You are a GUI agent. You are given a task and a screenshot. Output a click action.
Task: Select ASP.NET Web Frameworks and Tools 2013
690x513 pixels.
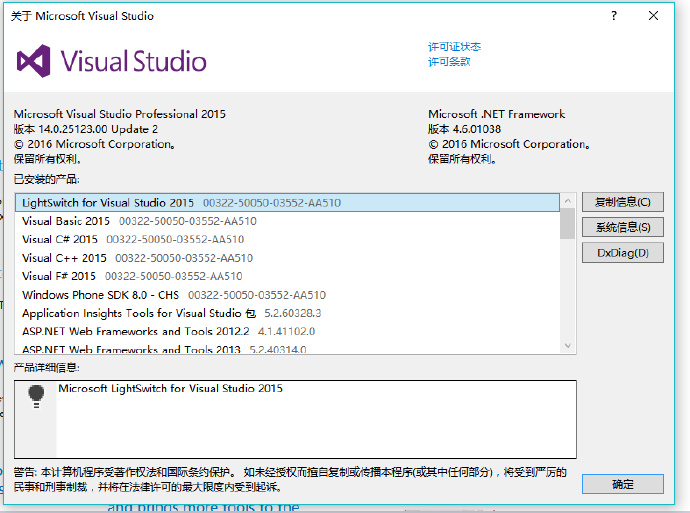(287, 348)
